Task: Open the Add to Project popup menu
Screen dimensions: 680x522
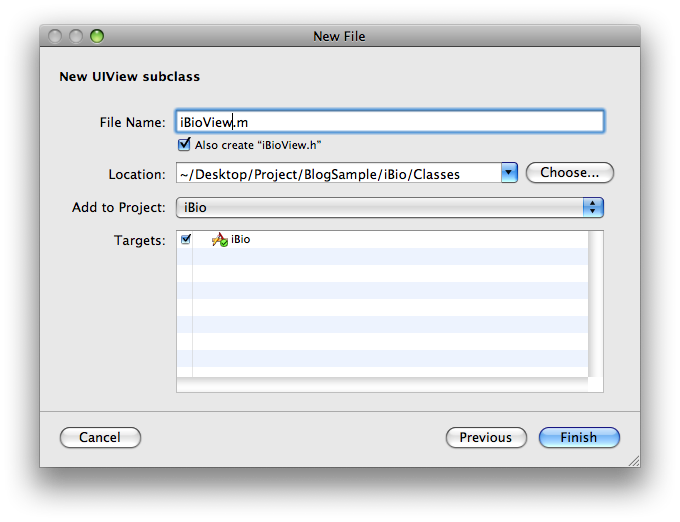Action: click(x=389, y=207)
